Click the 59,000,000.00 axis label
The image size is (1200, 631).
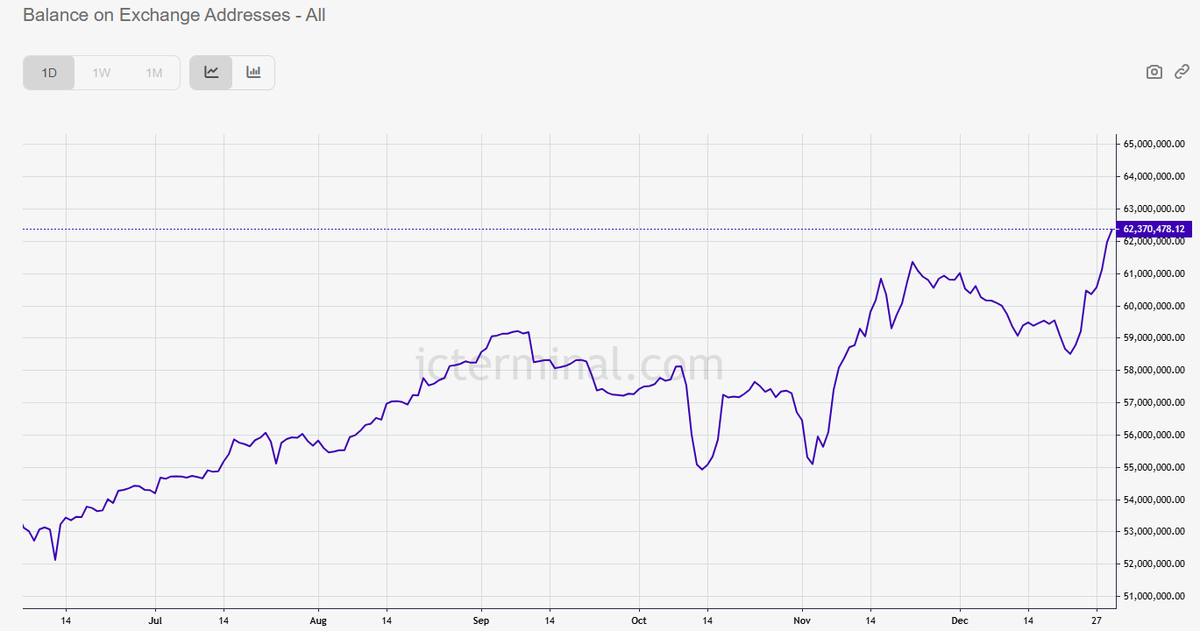(x=1154, y=338)
